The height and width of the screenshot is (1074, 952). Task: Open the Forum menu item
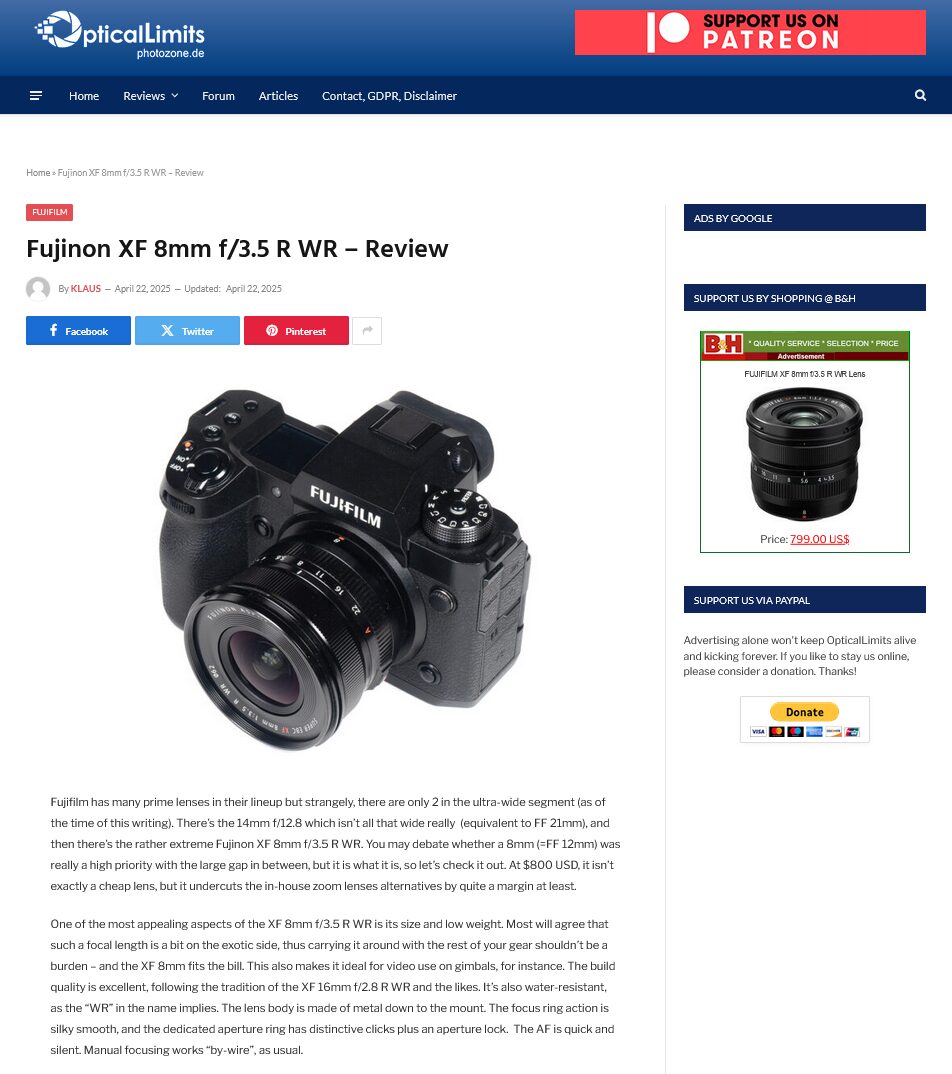(x=218, y=96)
